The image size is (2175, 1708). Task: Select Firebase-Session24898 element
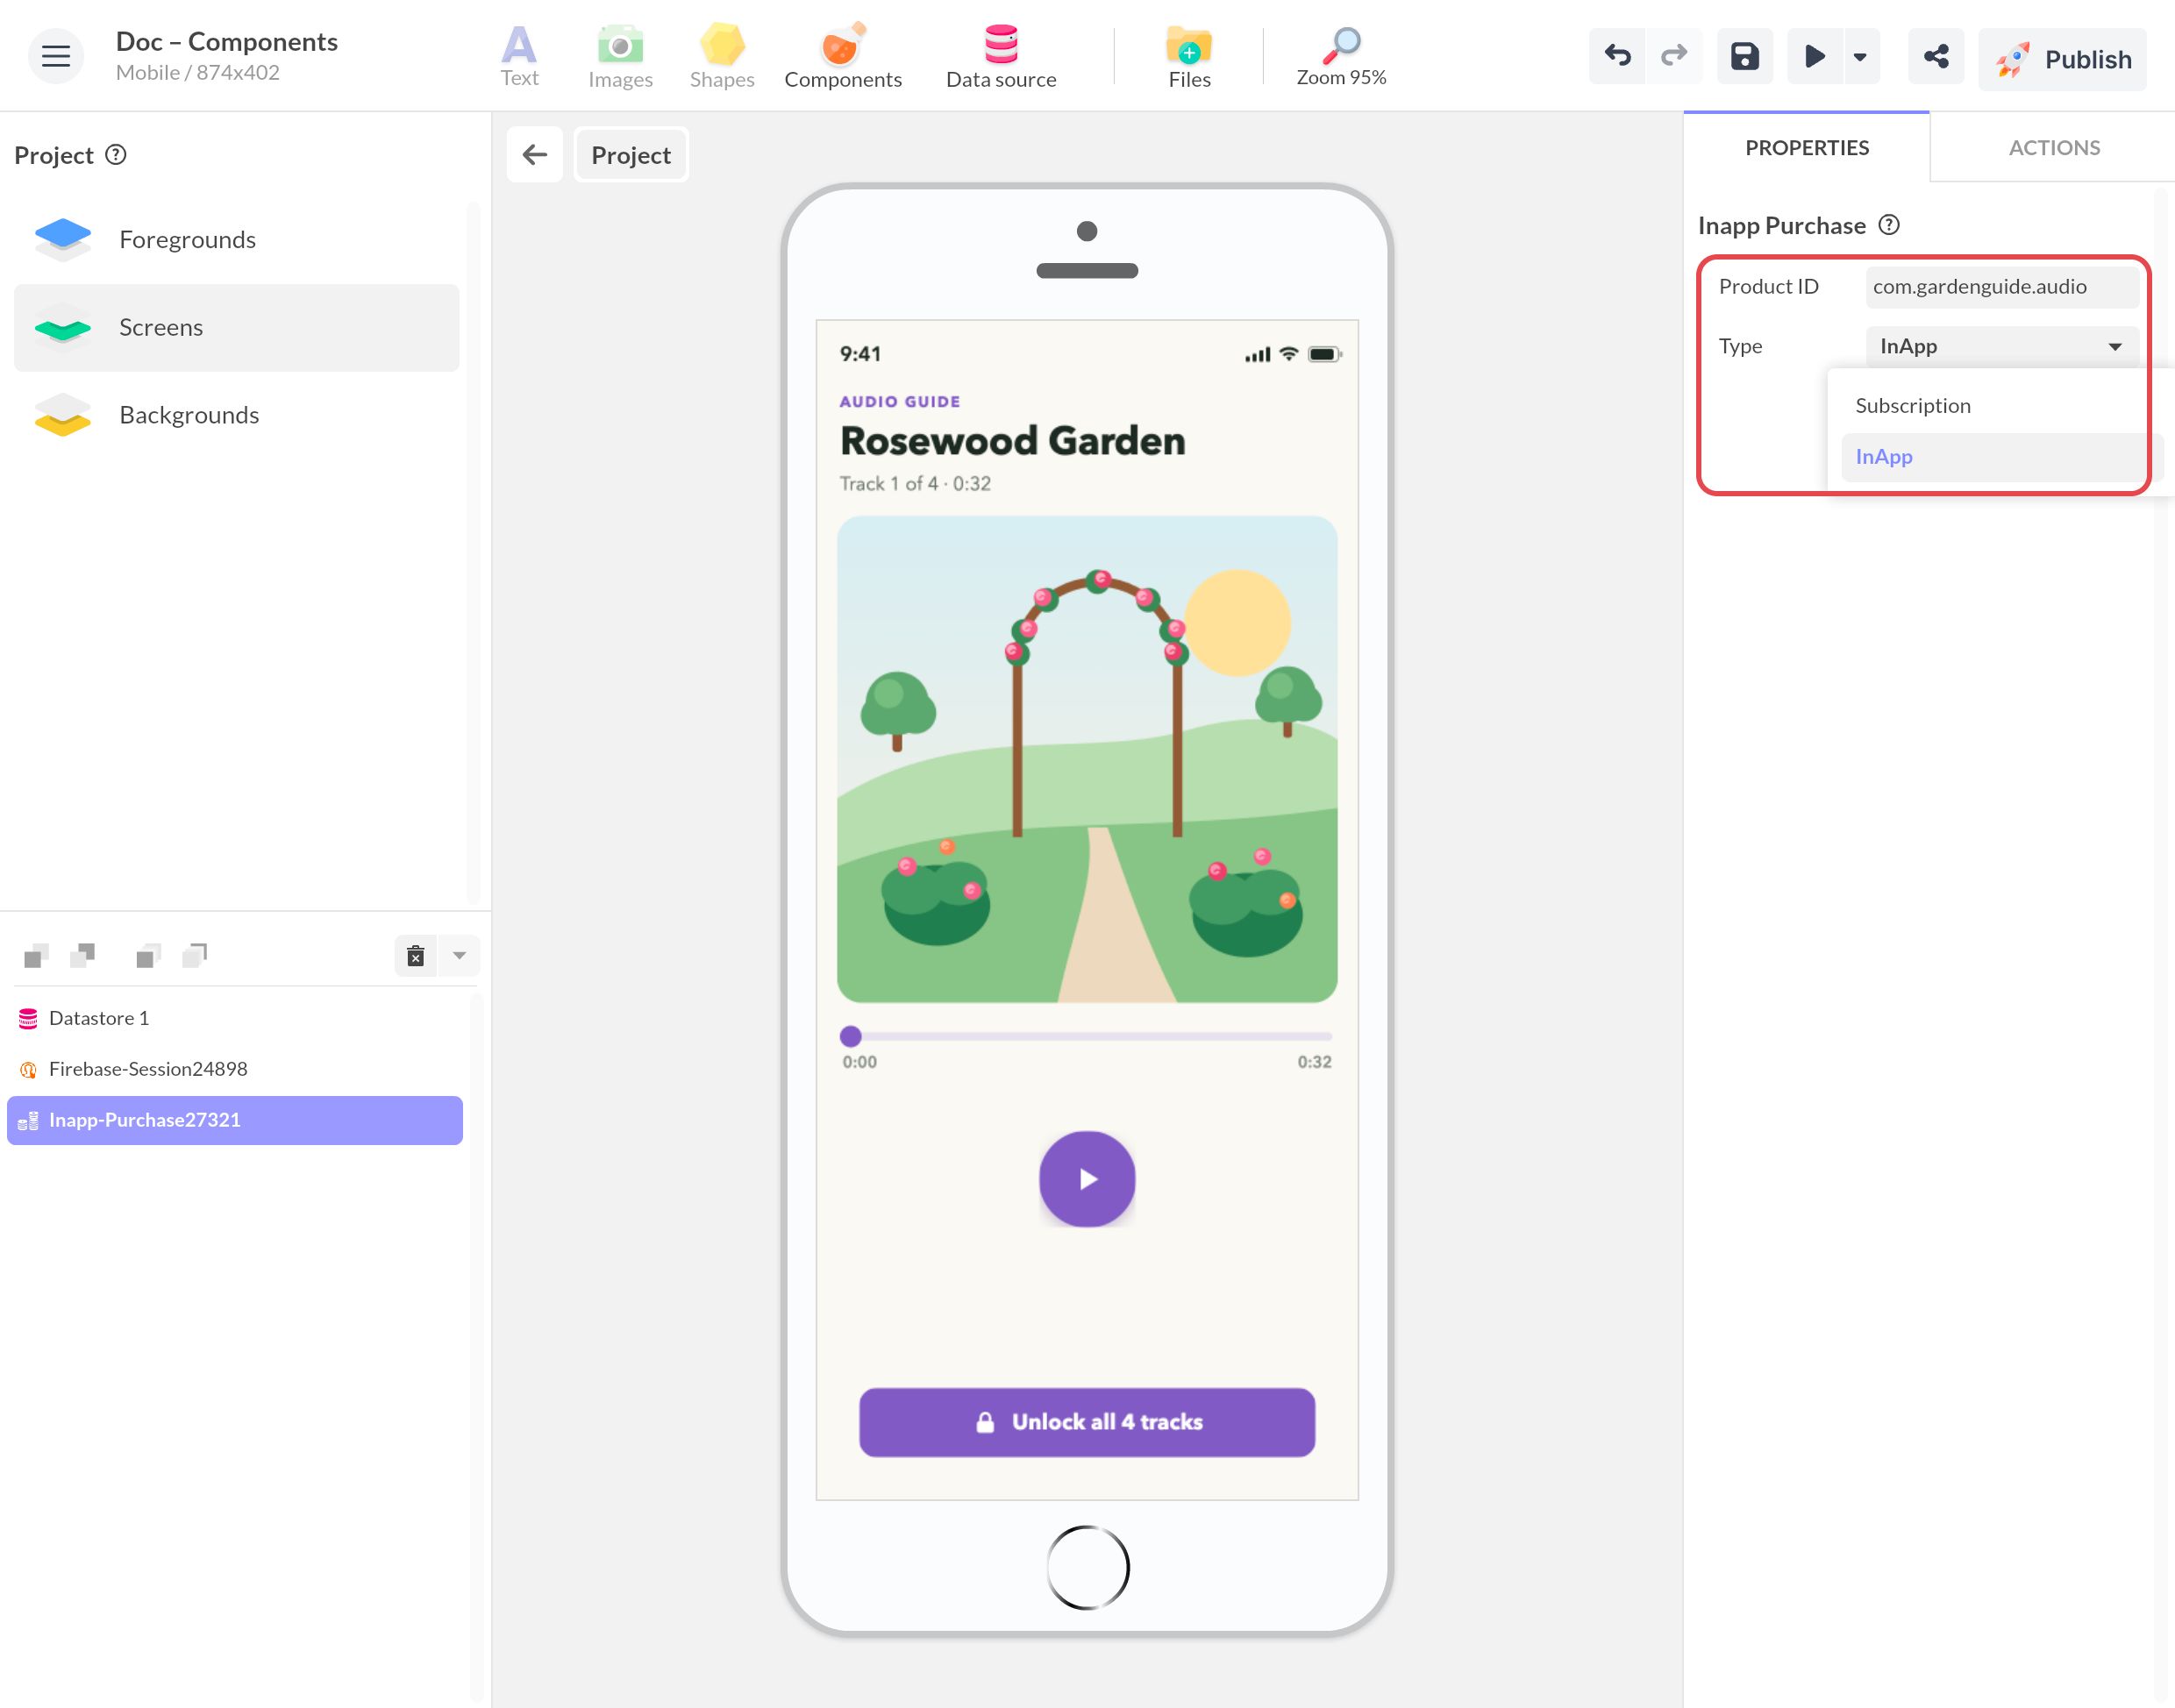pyautogui.click(x=234, y=1069)
